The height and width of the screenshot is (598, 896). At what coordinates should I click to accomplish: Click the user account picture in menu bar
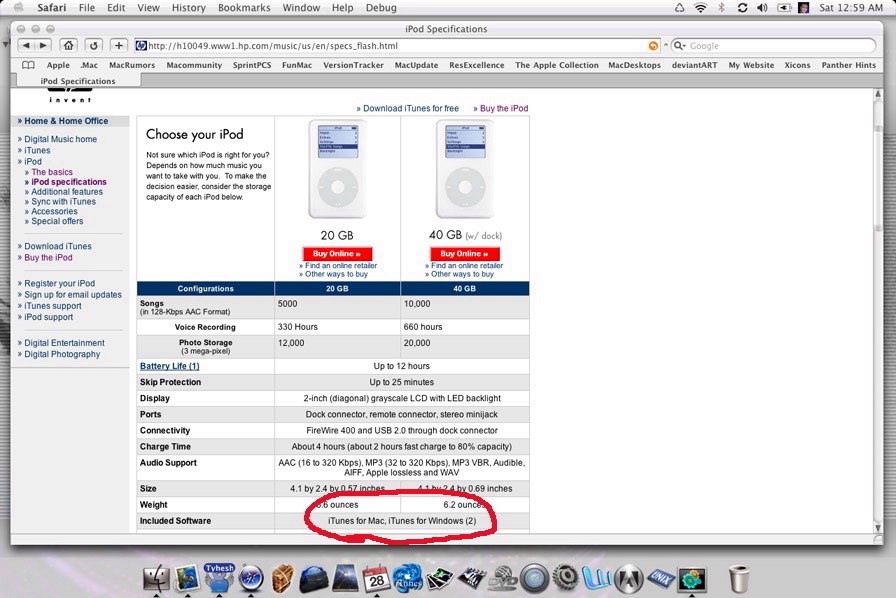[x=803, y=8]
